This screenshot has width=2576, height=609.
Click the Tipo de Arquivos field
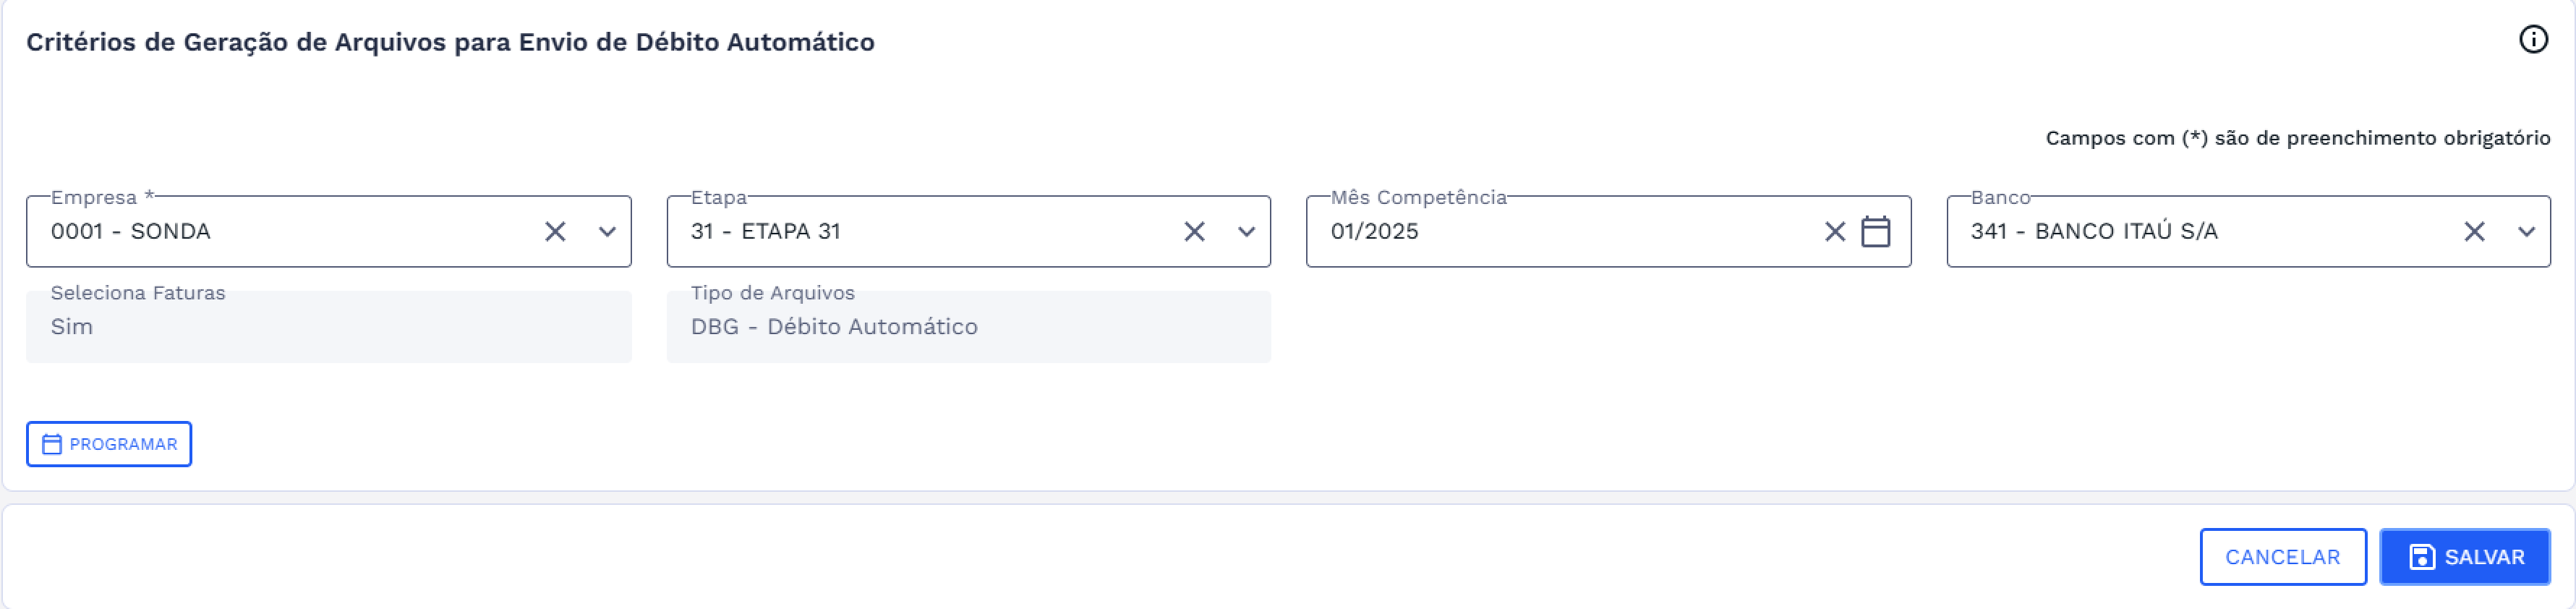(x=968, y=327)
